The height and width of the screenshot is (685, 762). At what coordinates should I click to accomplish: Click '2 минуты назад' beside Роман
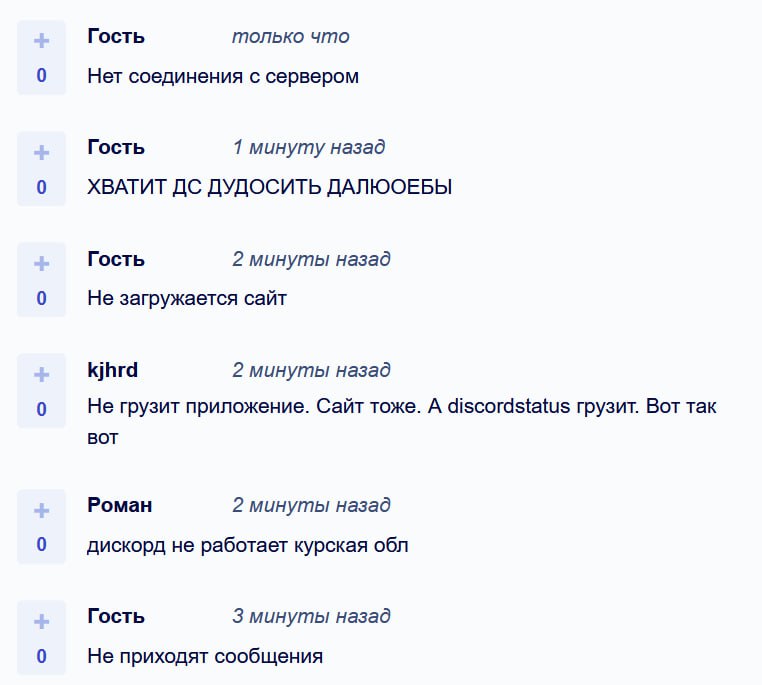click(x=311, y=505)
